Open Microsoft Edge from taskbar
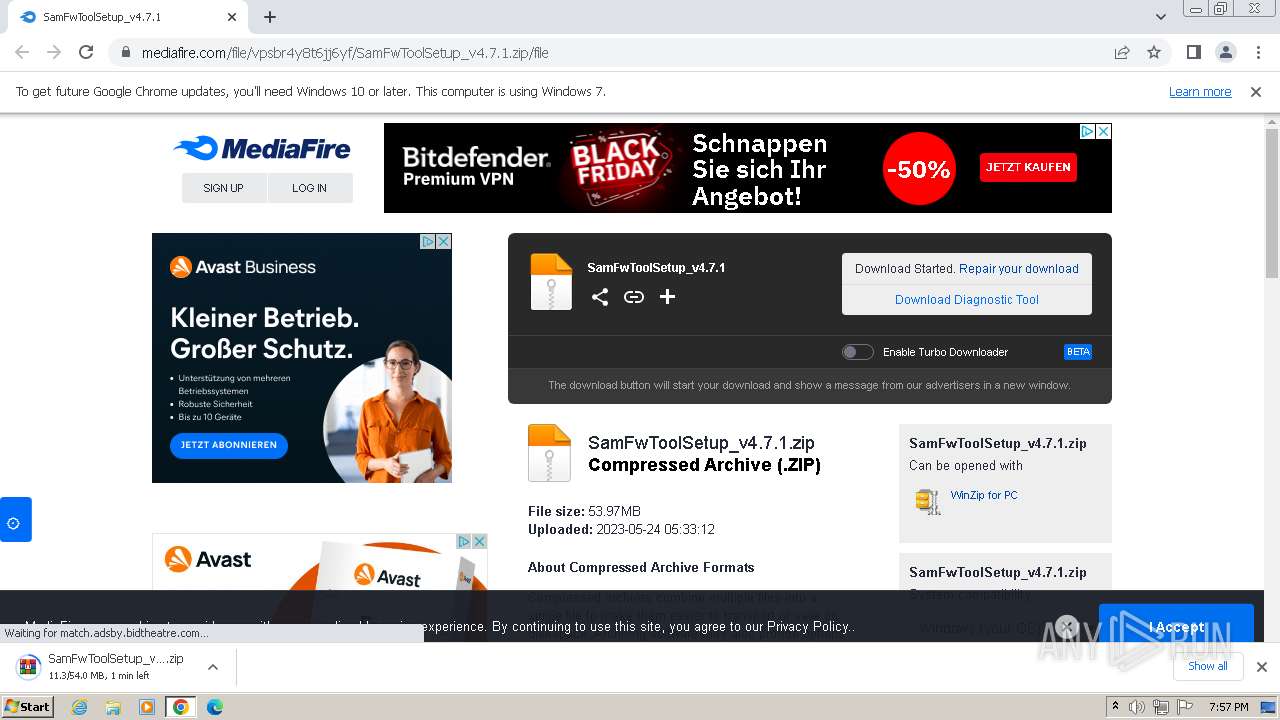1280x720 pixels. [x=215, y=707]
